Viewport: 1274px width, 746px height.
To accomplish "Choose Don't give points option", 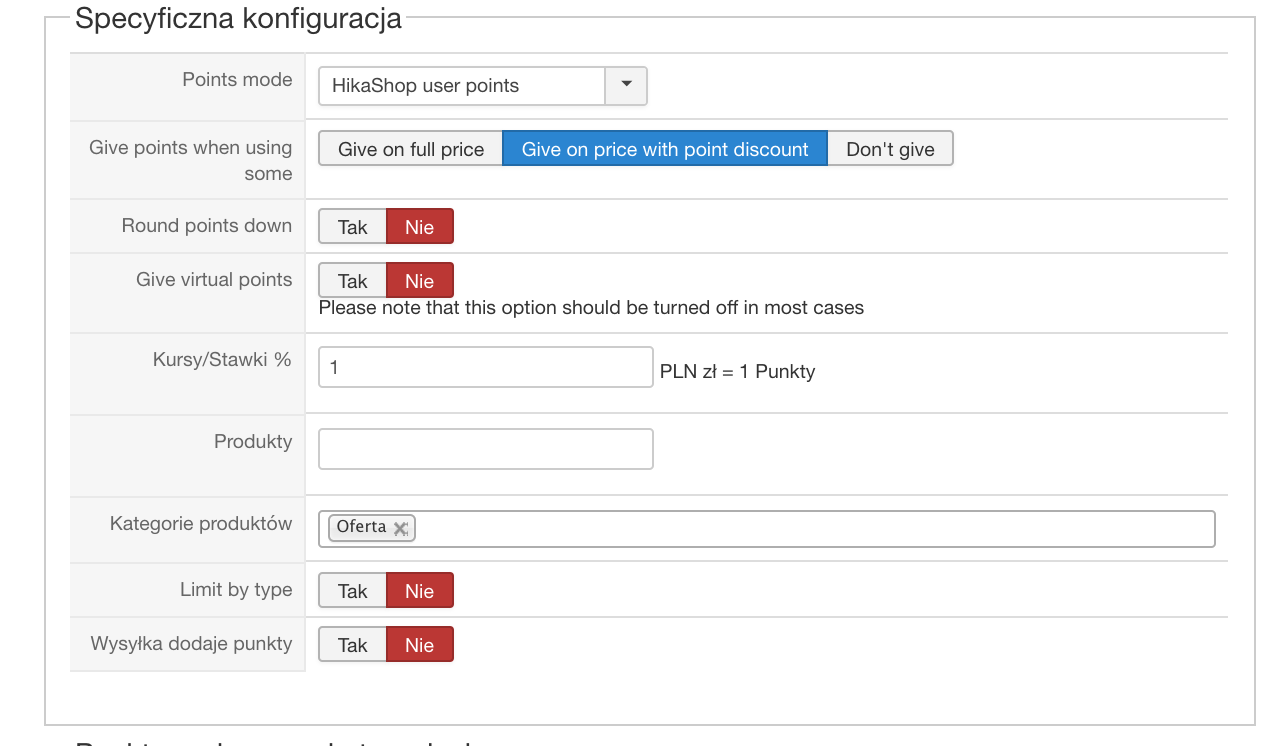I will (x=890, y=149).
